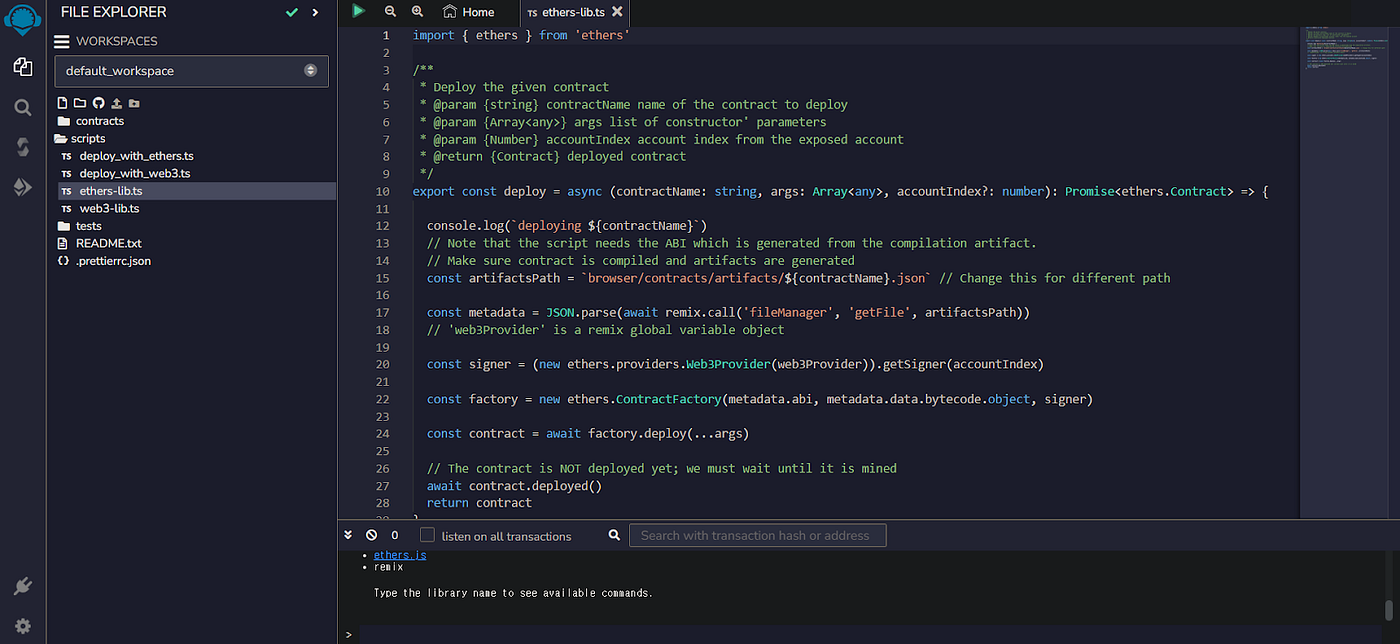Click line number 1 in gutter

pos(386,35)
